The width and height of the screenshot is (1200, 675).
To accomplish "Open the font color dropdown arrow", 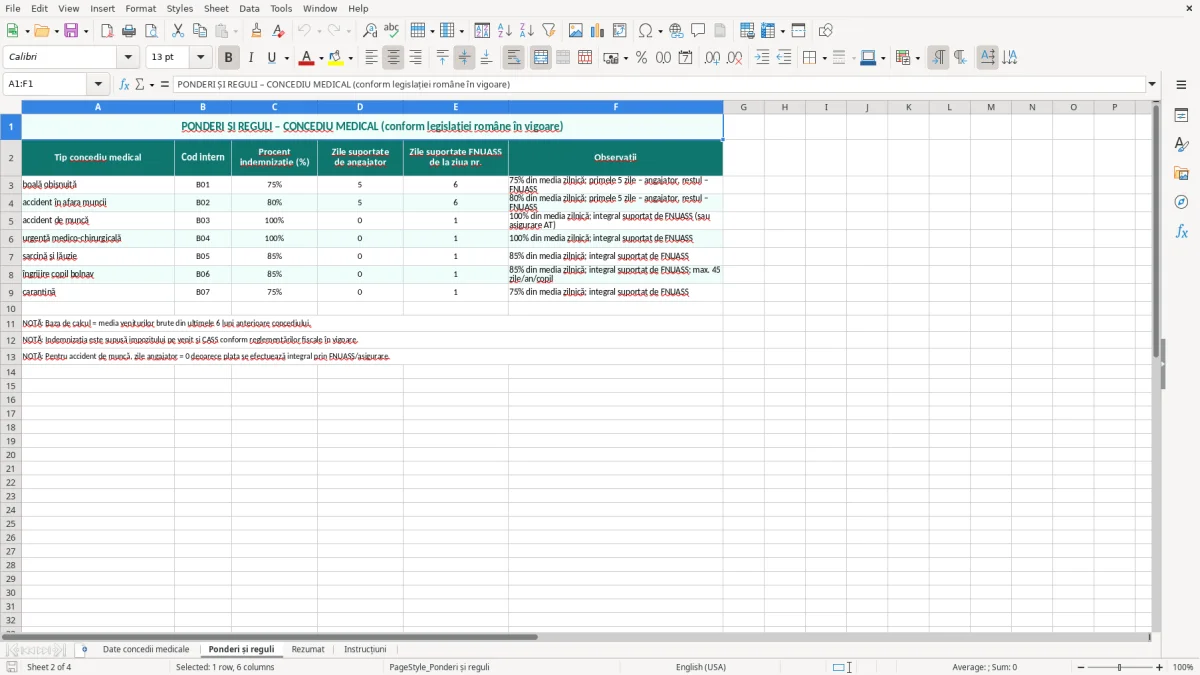I will 321,58.
